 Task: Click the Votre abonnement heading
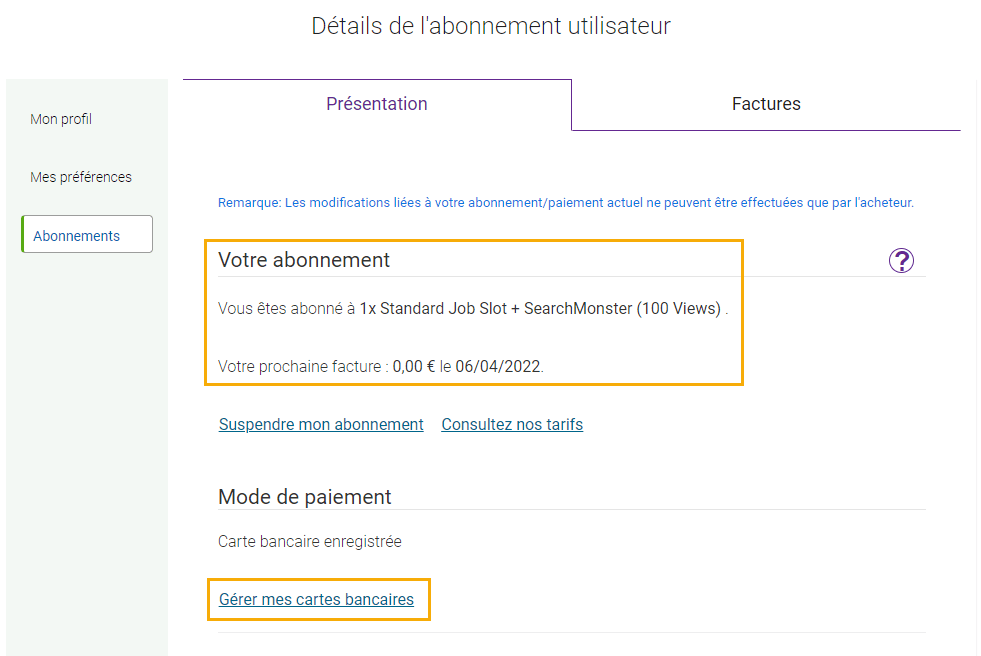pos(303,260)
